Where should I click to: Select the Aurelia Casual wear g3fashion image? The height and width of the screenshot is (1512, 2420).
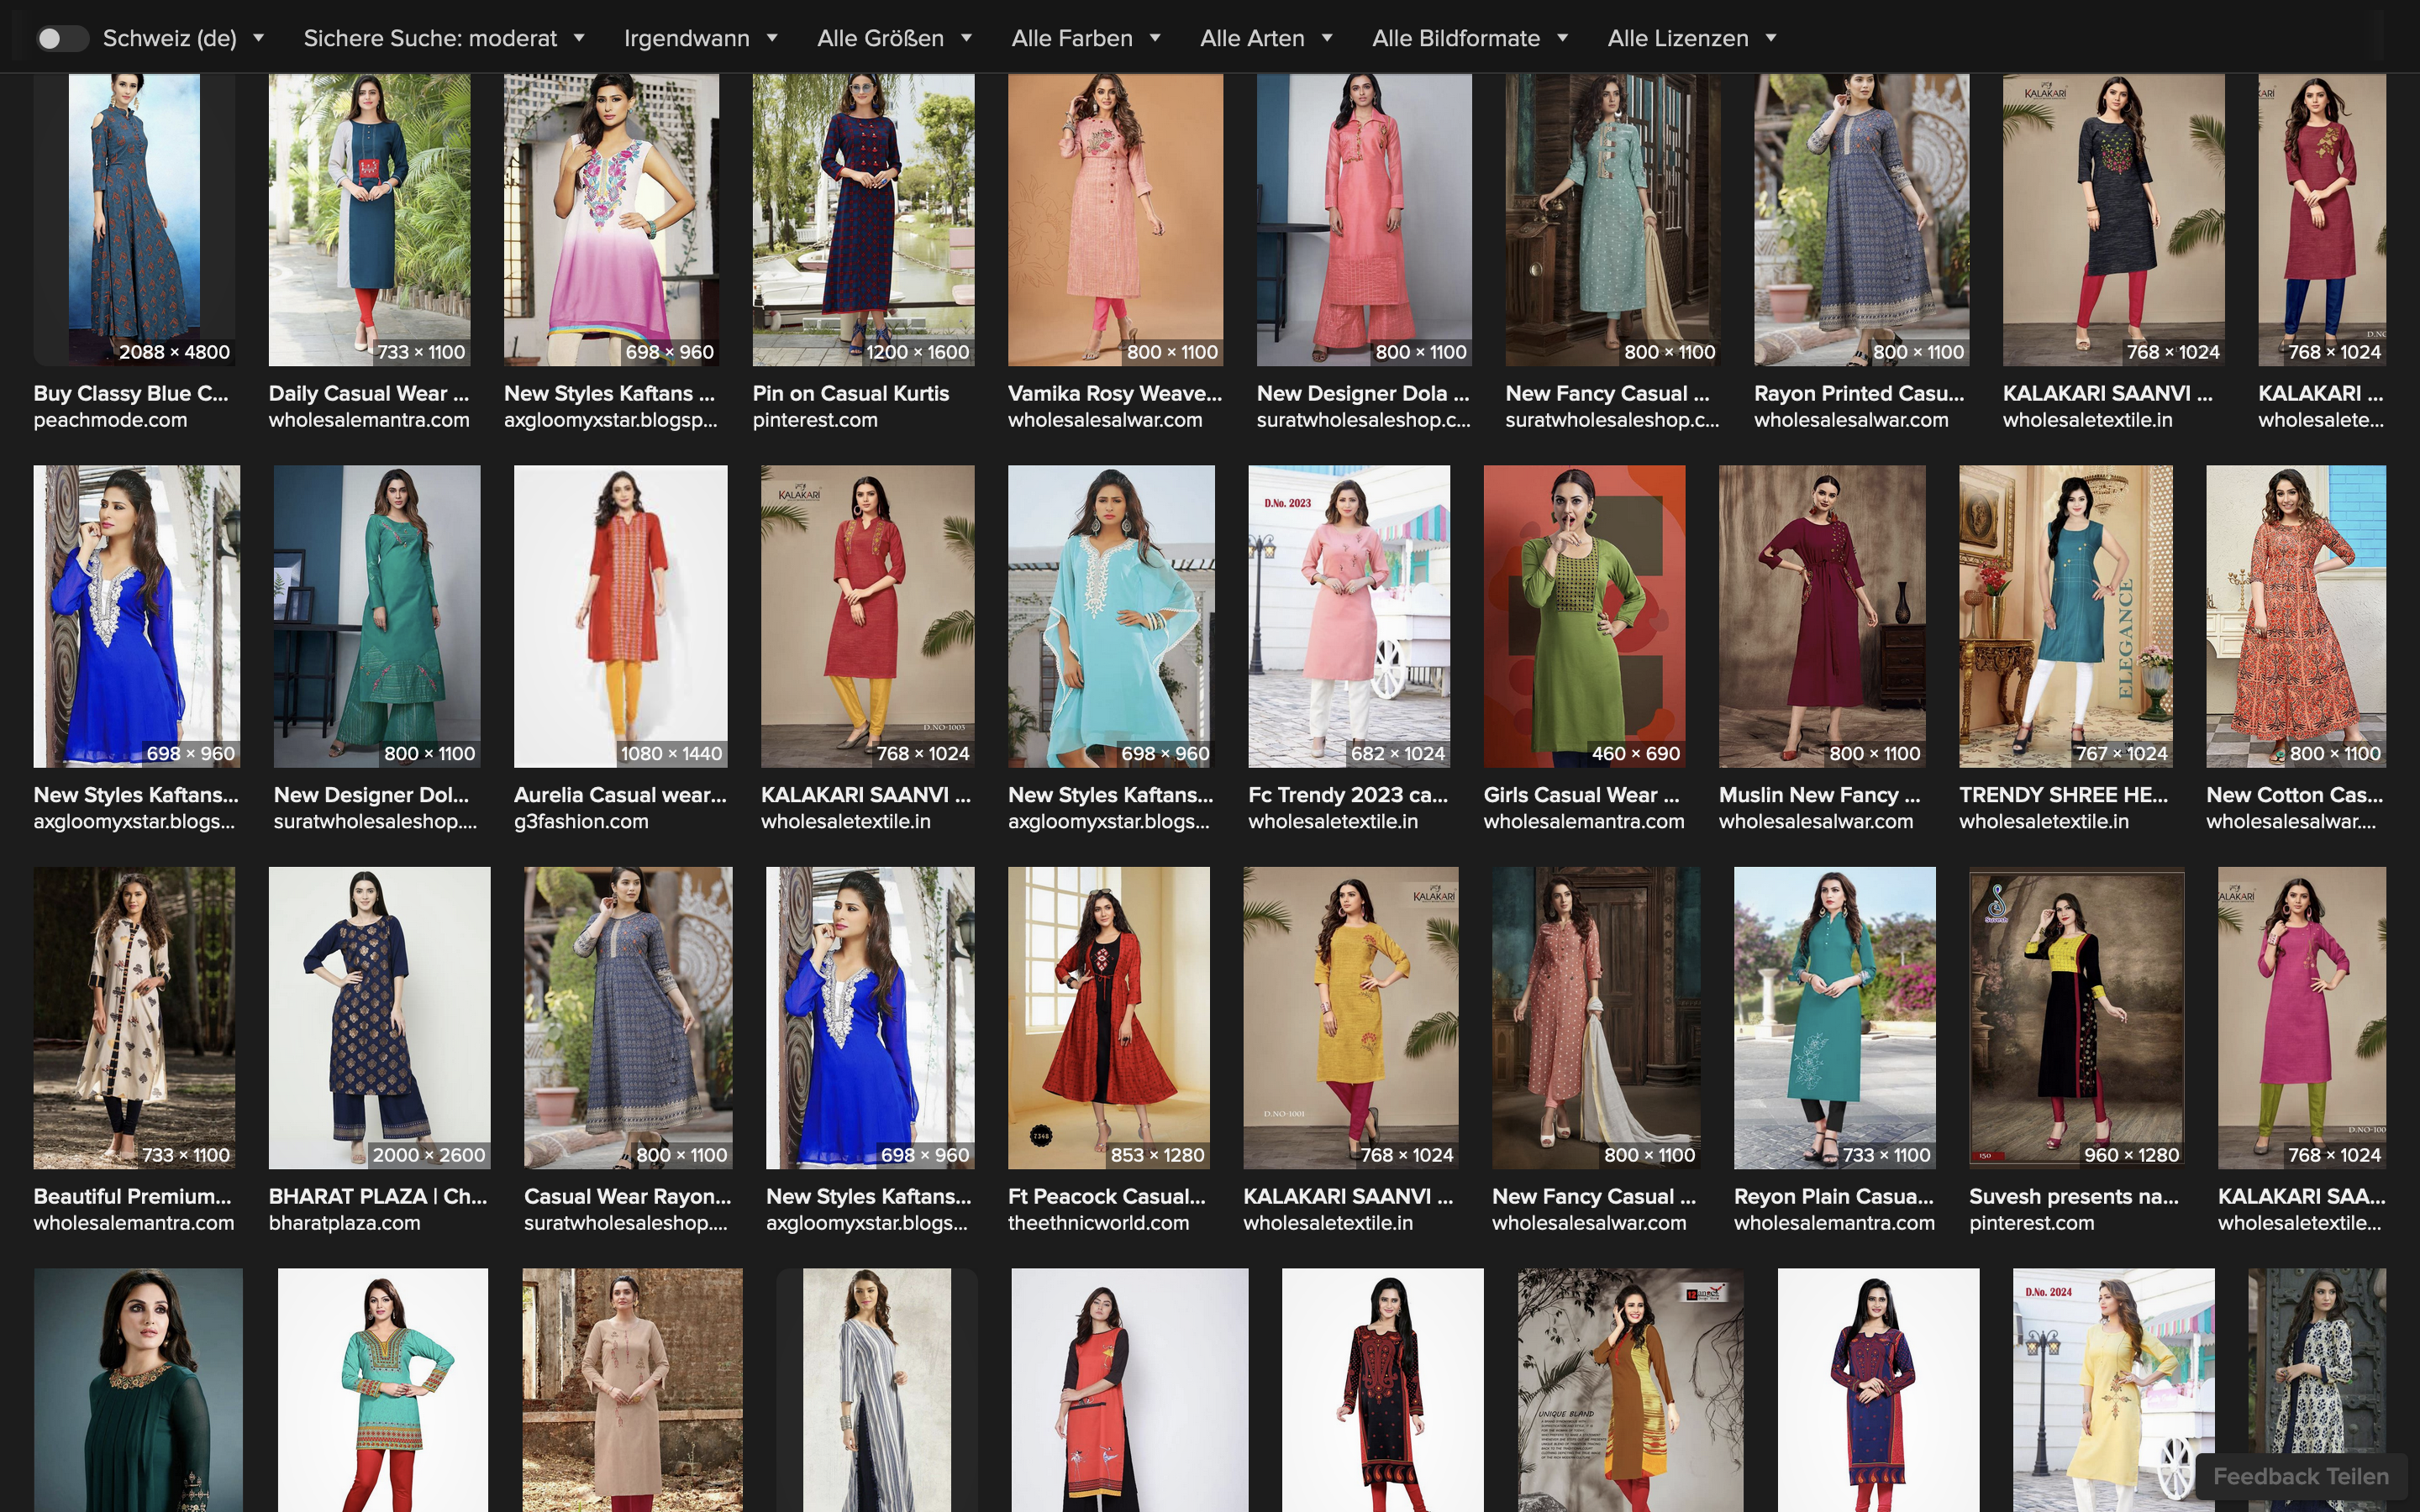point(620,616)
